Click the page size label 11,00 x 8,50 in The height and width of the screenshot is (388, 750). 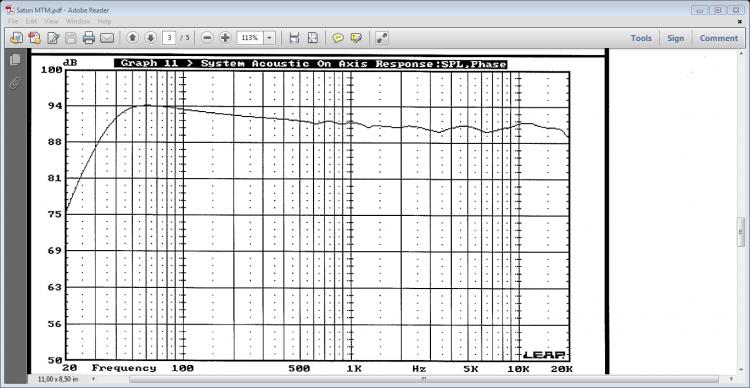click(x=57, y=379)
